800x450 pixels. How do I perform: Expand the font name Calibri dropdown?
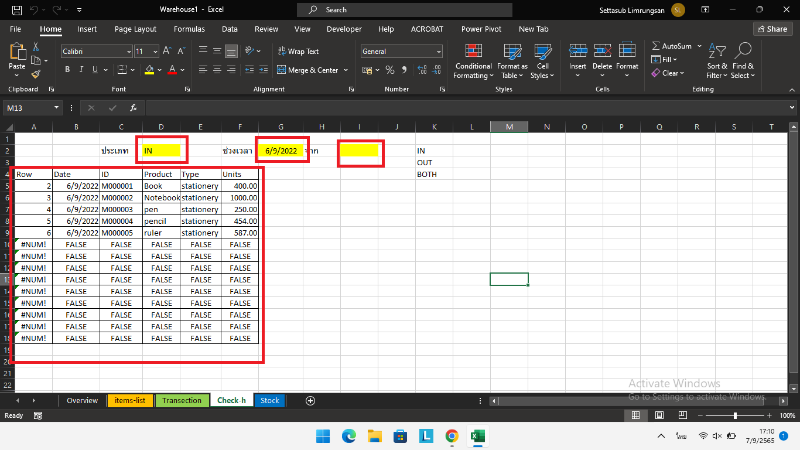(x=127, y=51)
